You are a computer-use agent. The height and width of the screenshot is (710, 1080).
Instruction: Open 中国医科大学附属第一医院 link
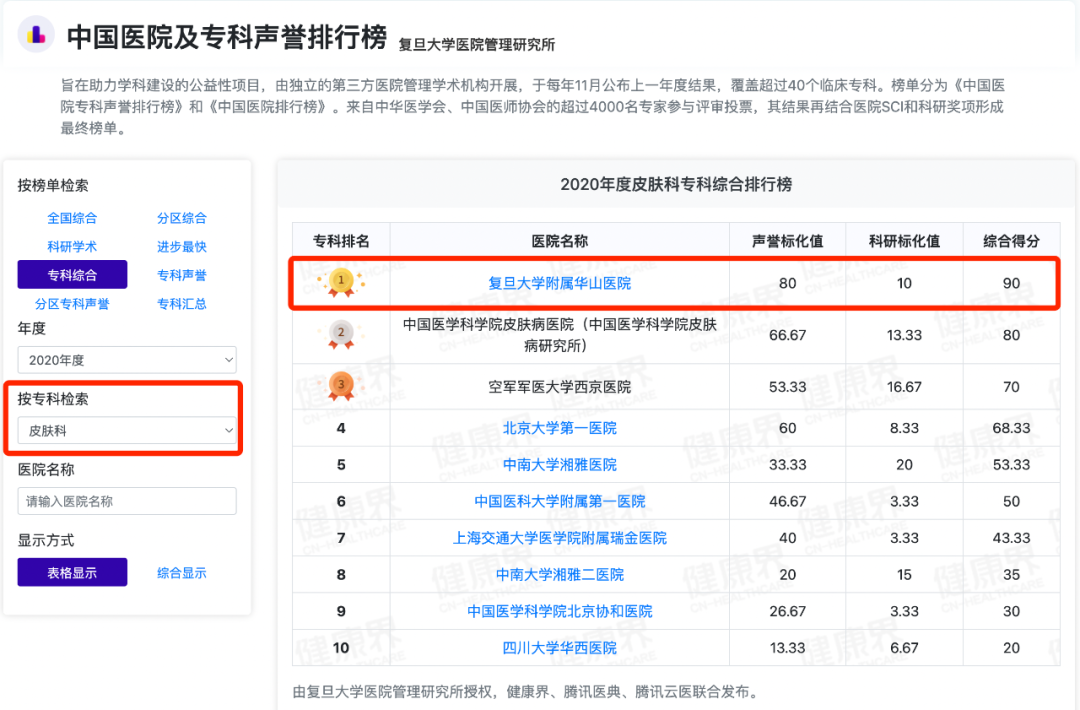(559, 501)
